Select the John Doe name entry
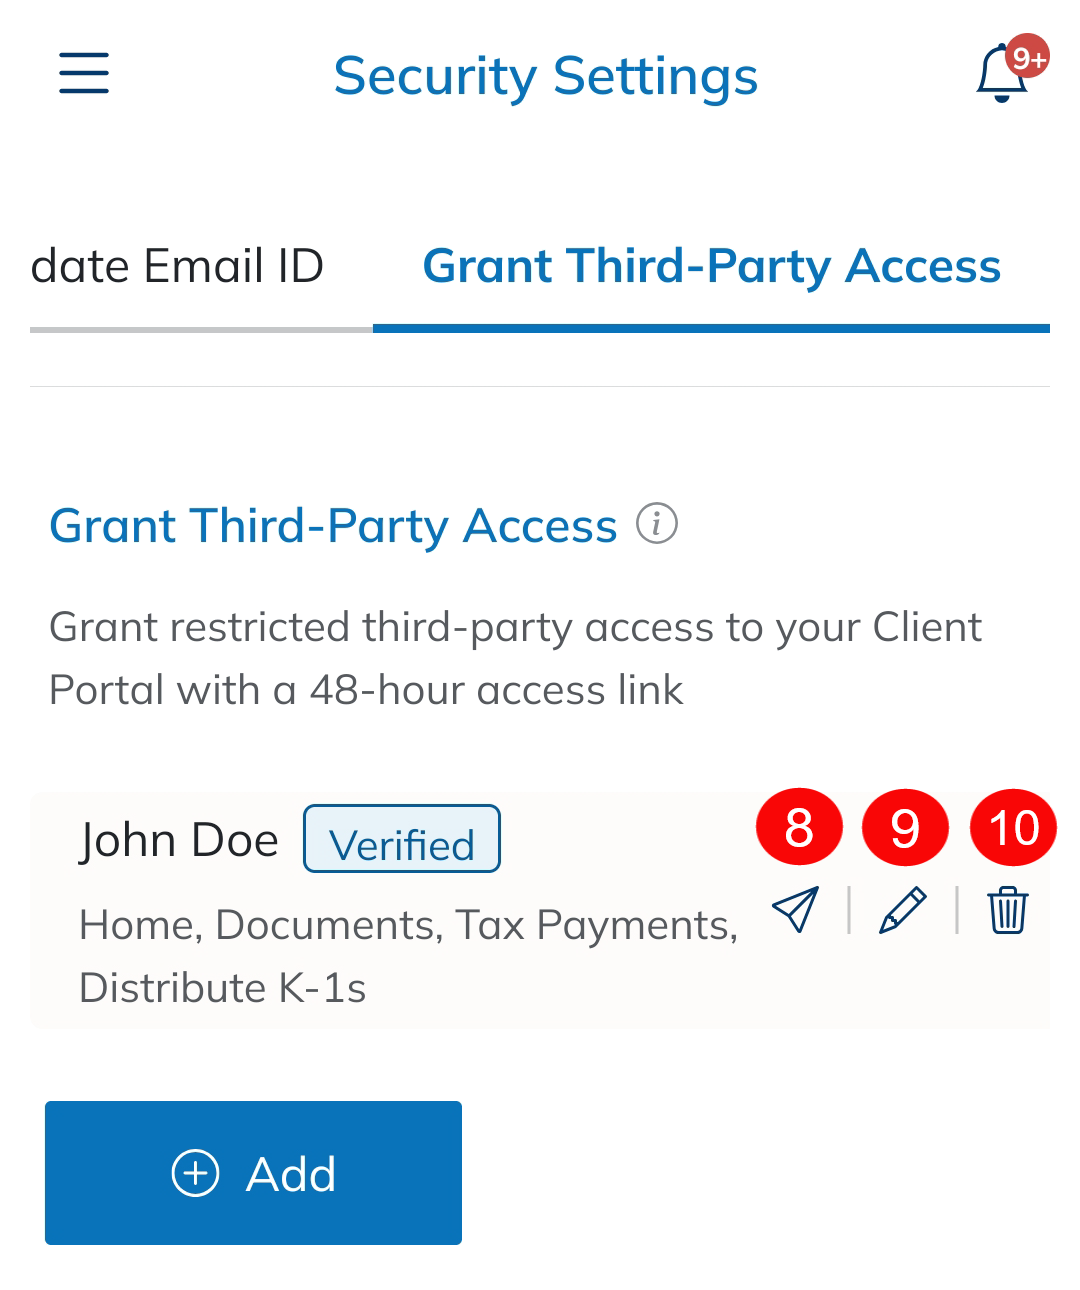 [179, 840]
